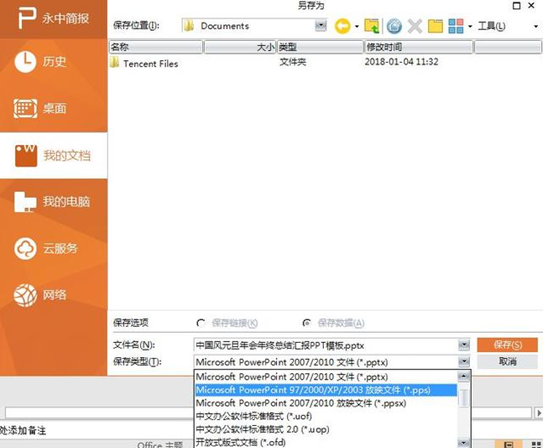Choose PowerPoint 2007/2010 文件 (*.pptx) option
Screen dimensions: 554x448
(x=326, y=377)
